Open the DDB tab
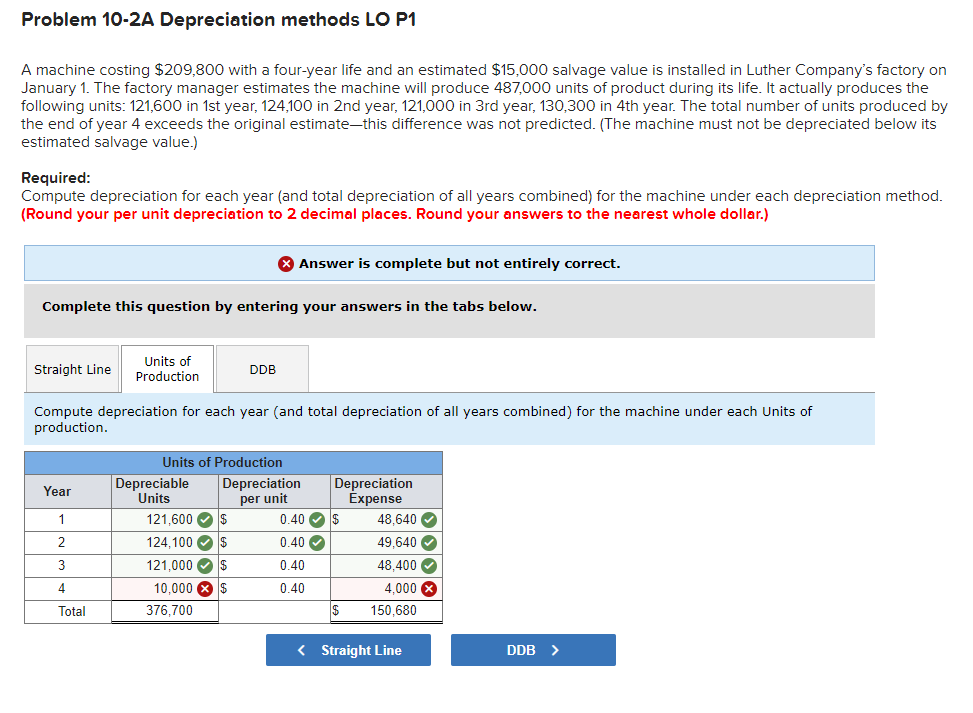The image size is (973, 713). coord(261,368)
